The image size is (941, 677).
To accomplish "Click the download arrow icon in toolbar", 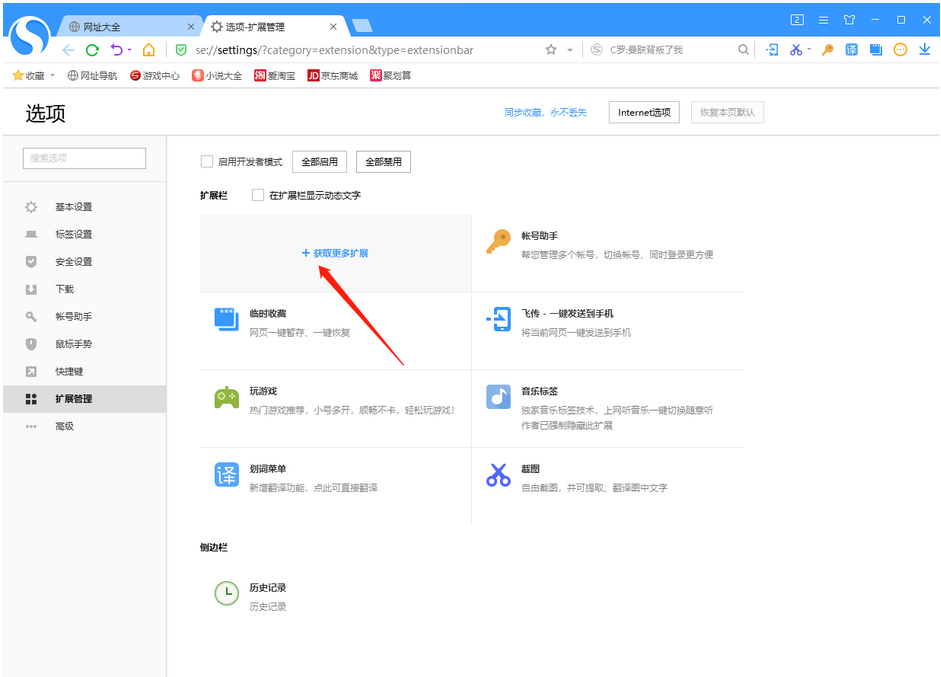I will pos(925,50).
